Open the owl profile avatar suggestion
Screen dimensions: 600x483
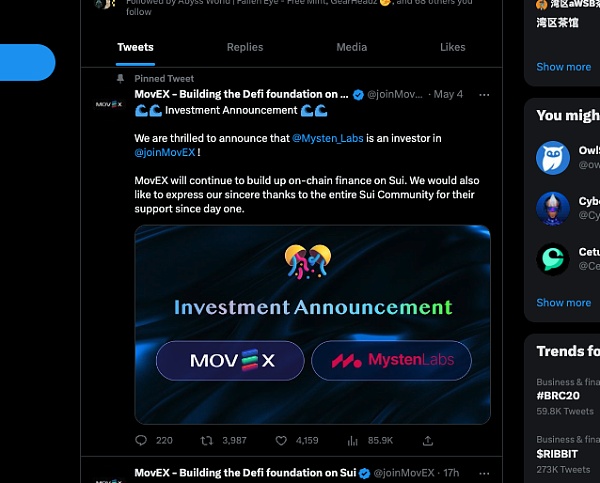(553, 158)
